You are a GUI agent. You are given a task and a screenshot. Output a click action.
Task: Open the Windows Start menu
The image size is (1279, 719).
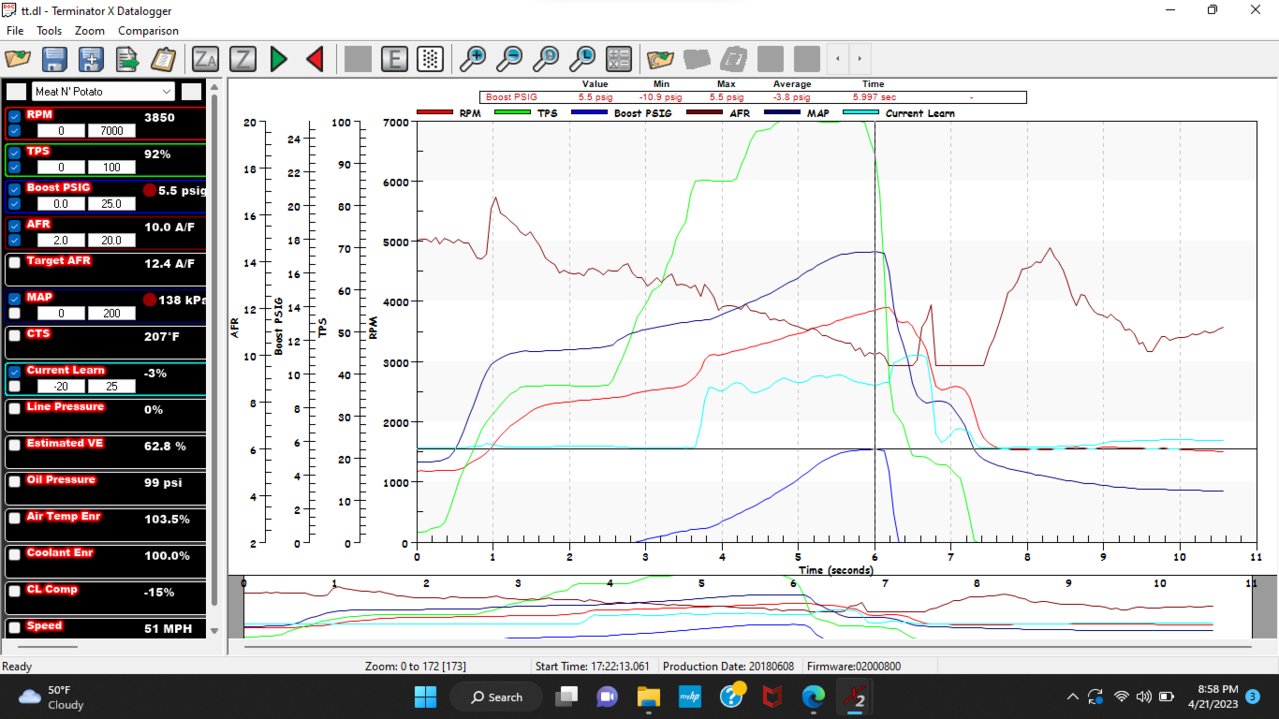[426, 696]
